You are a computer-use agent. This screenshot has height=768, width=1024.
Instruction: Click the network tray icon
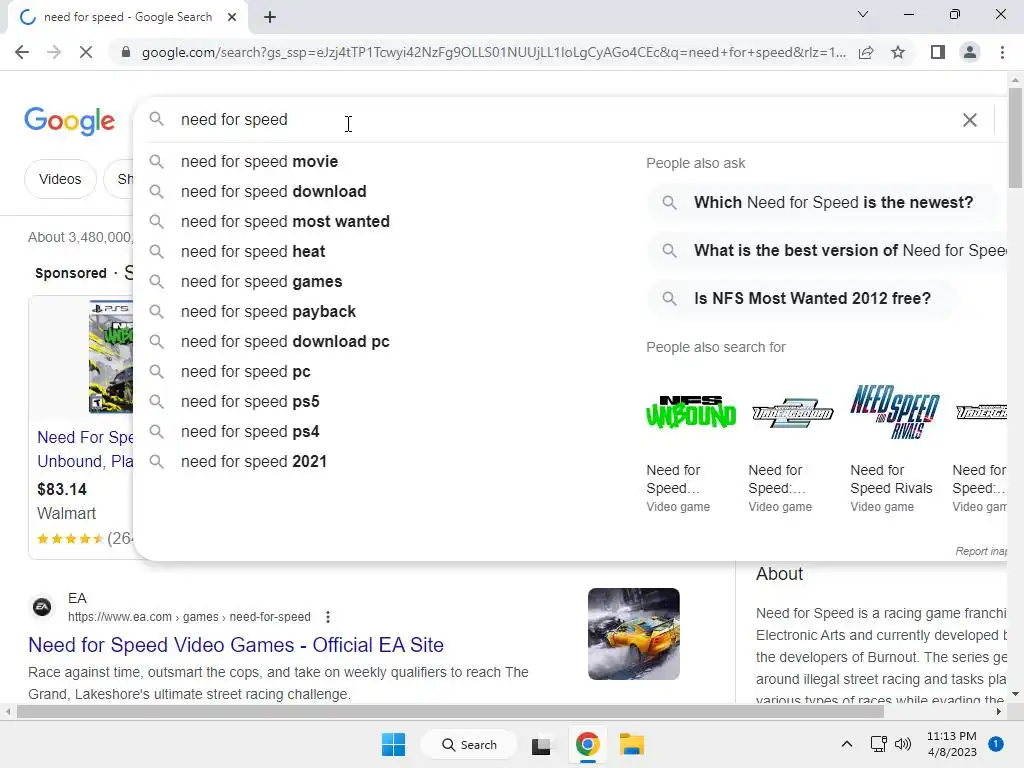(x=878, y=744)
